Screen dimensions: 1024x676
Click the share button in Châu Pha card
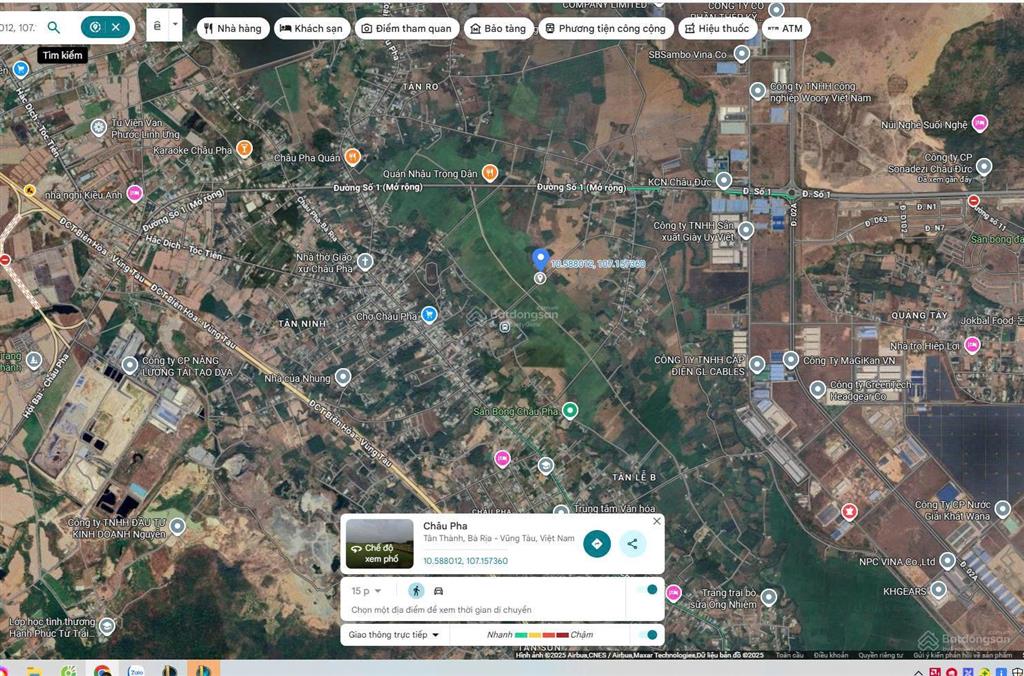632,543
